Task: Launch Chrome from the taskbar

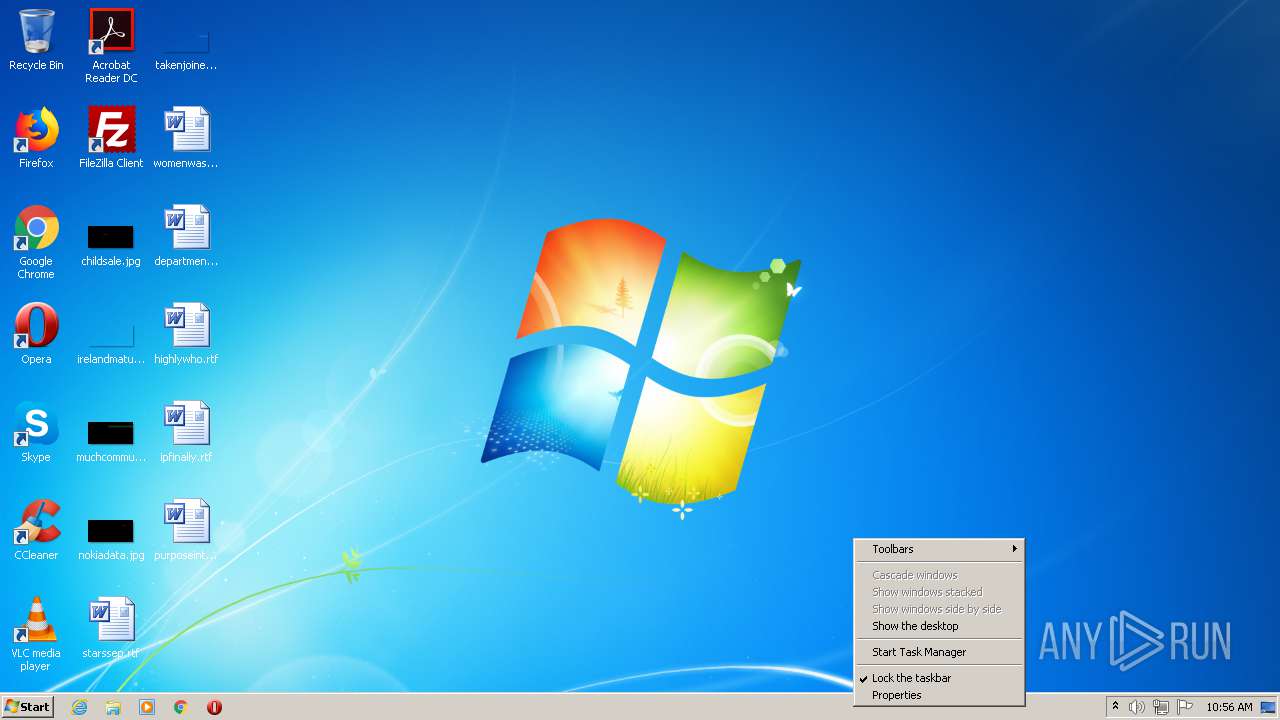Action: click(x=181, y=707)
